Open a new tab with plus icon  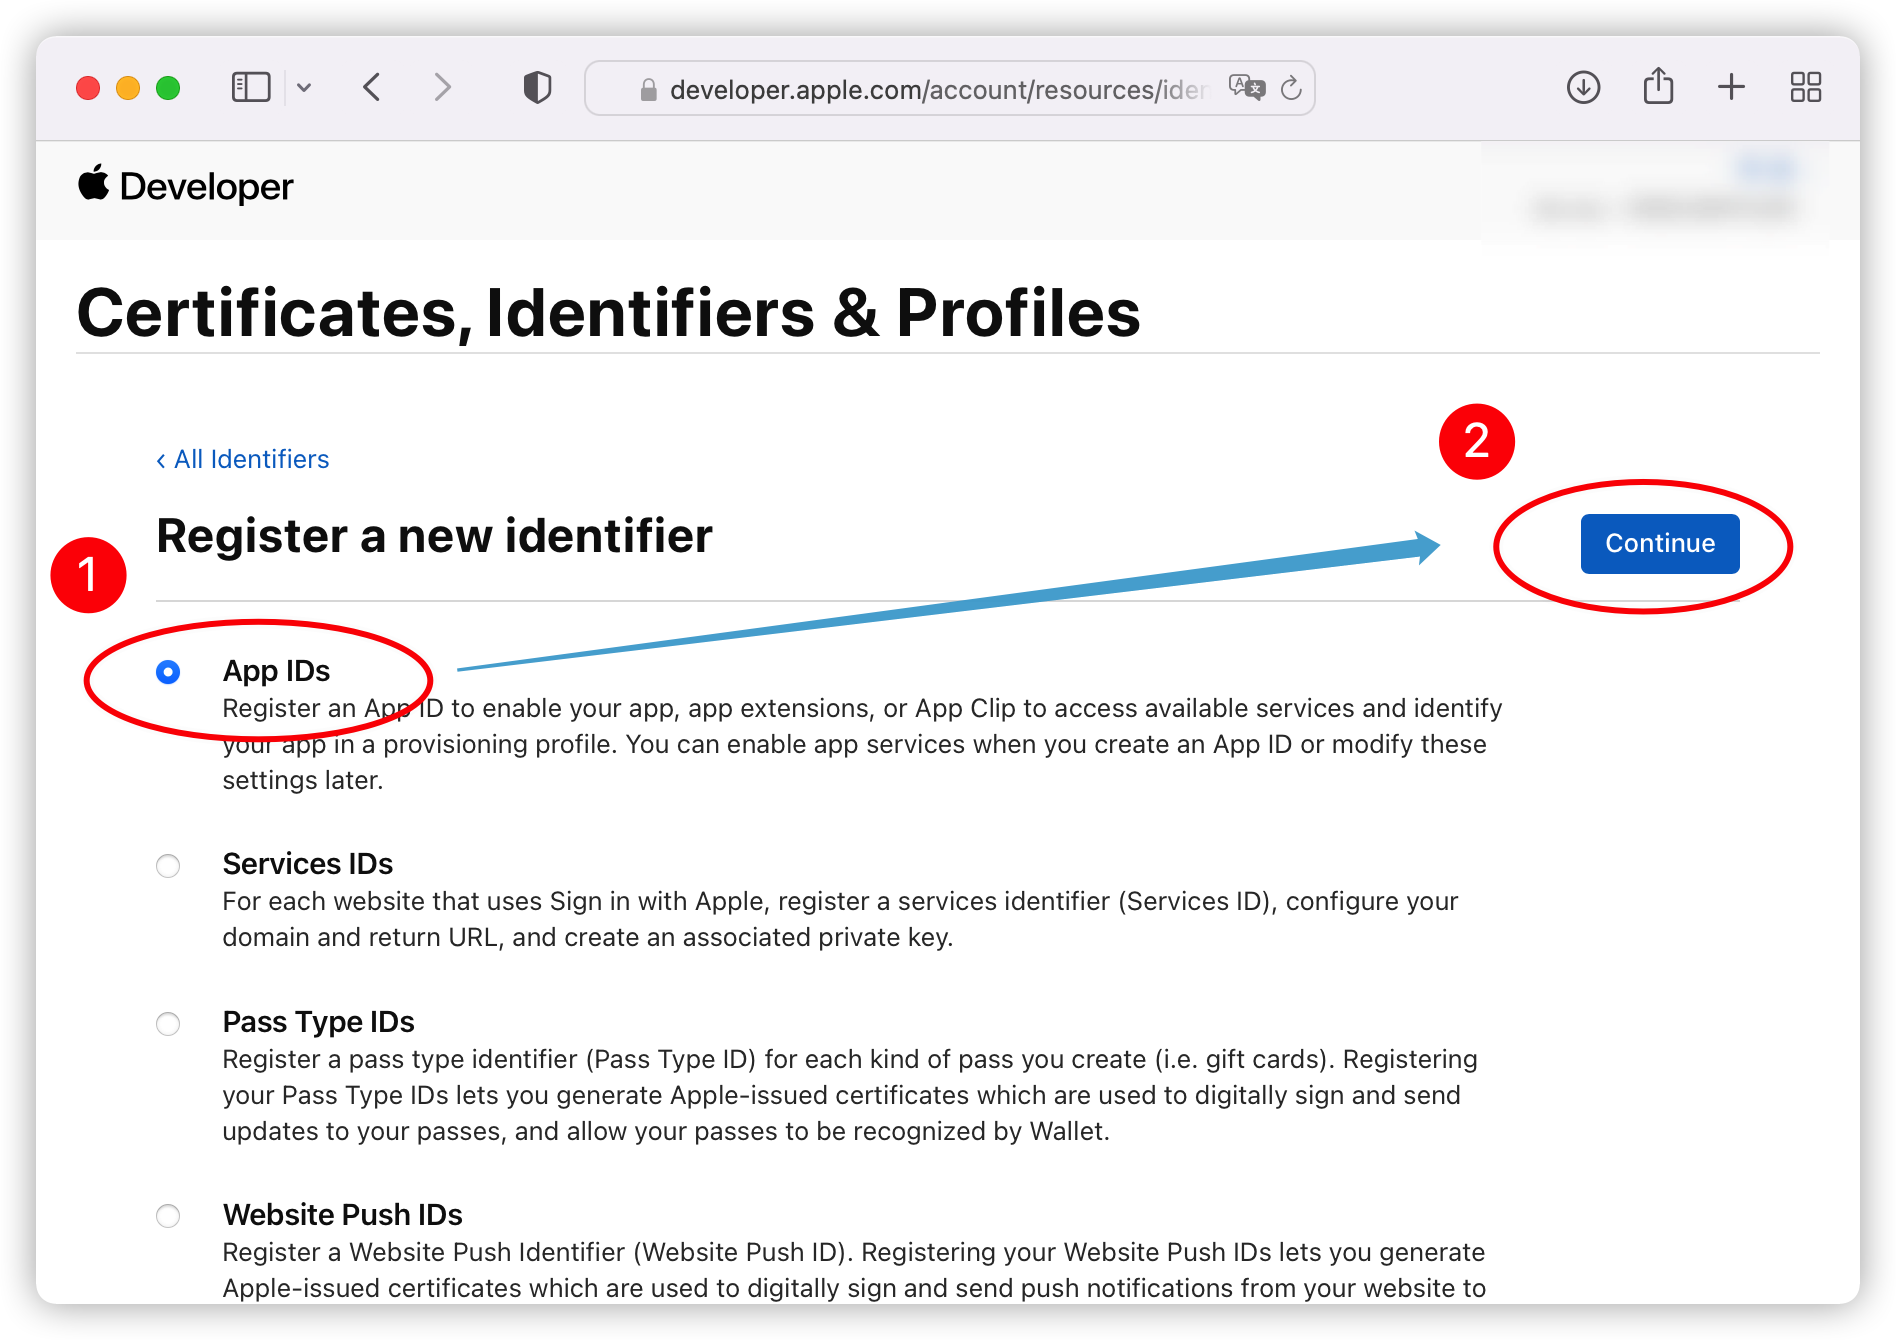1731,88
